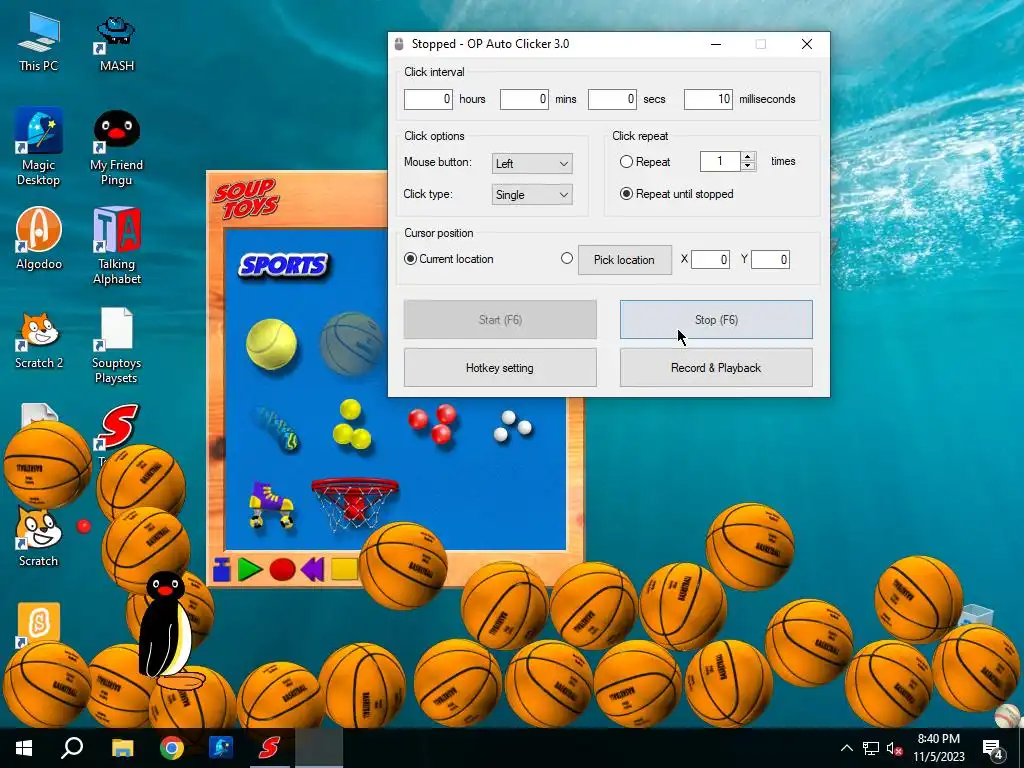This screenshot has height=768, width=1024.
Task: Open taskbar search magnifier
Action: click(x=72, y=748)
